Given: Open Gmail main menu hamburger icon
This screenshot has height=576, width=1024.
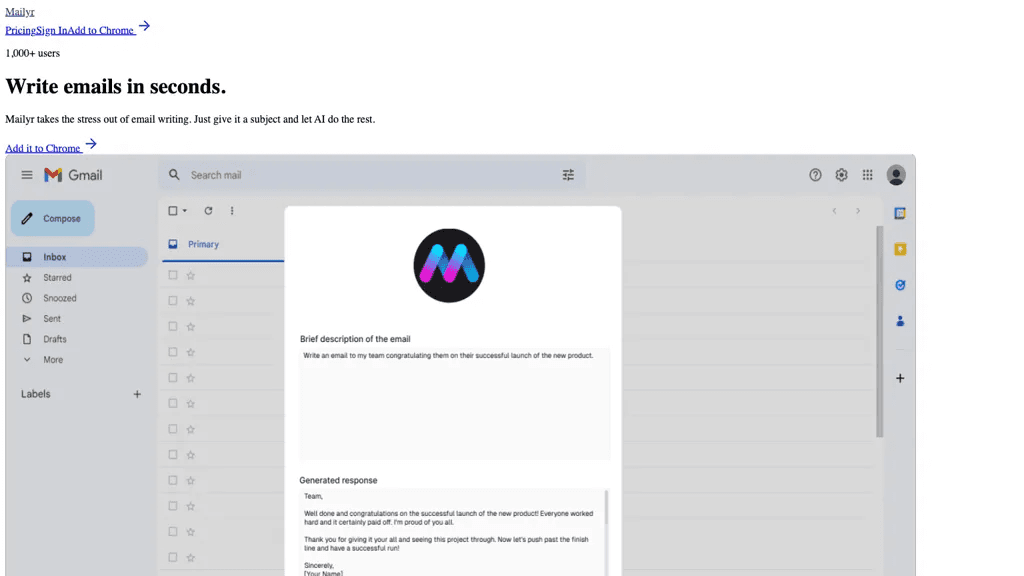Looking at the screenshot, I should click(27, 175).
